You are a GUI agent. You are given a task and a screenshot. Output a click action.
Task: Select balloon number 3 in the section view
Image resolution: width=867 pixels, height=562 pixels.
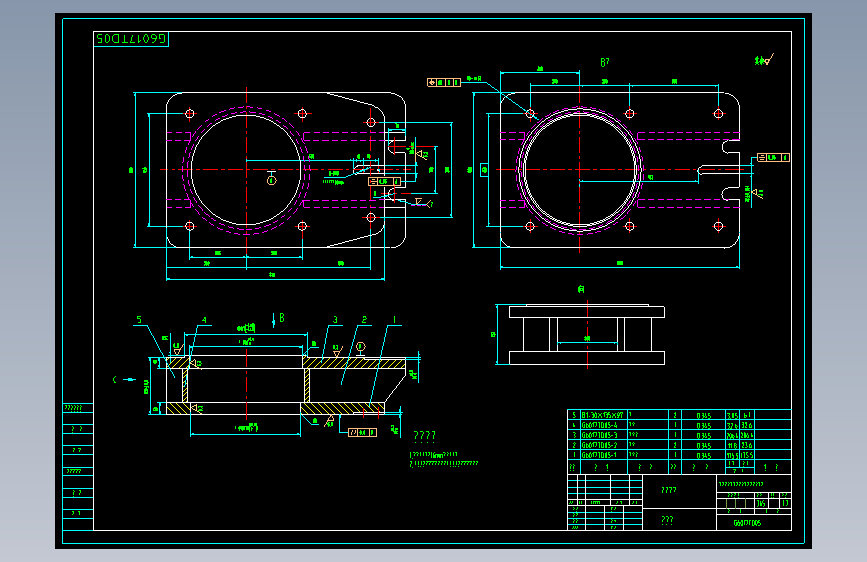coord(335,320)
